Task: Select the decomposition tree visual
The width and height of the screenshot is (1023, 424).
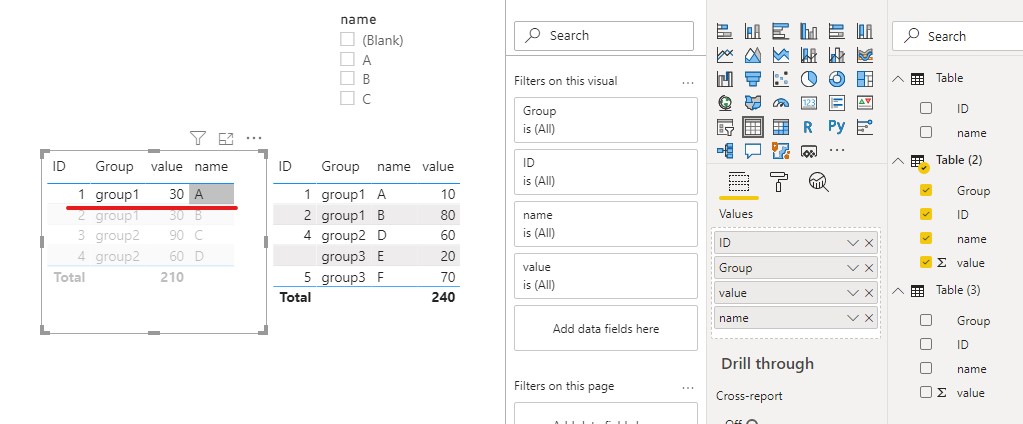Action: point(725,151)
